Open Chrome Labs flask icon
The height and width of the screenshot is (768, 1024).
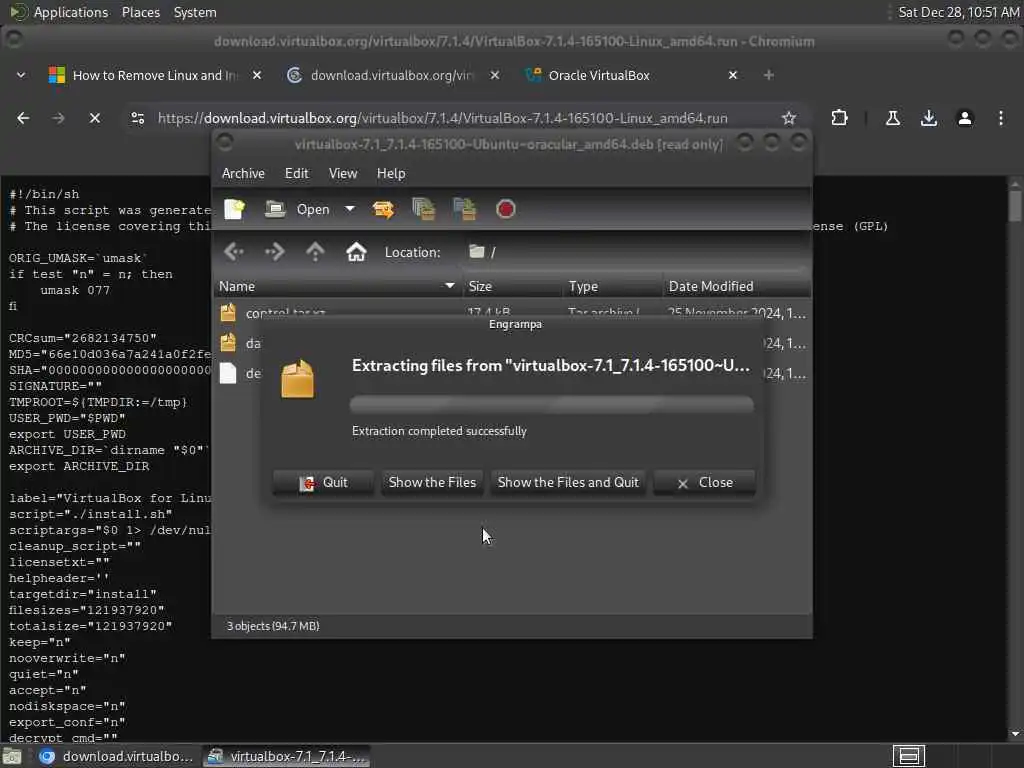tap(893, 118)
